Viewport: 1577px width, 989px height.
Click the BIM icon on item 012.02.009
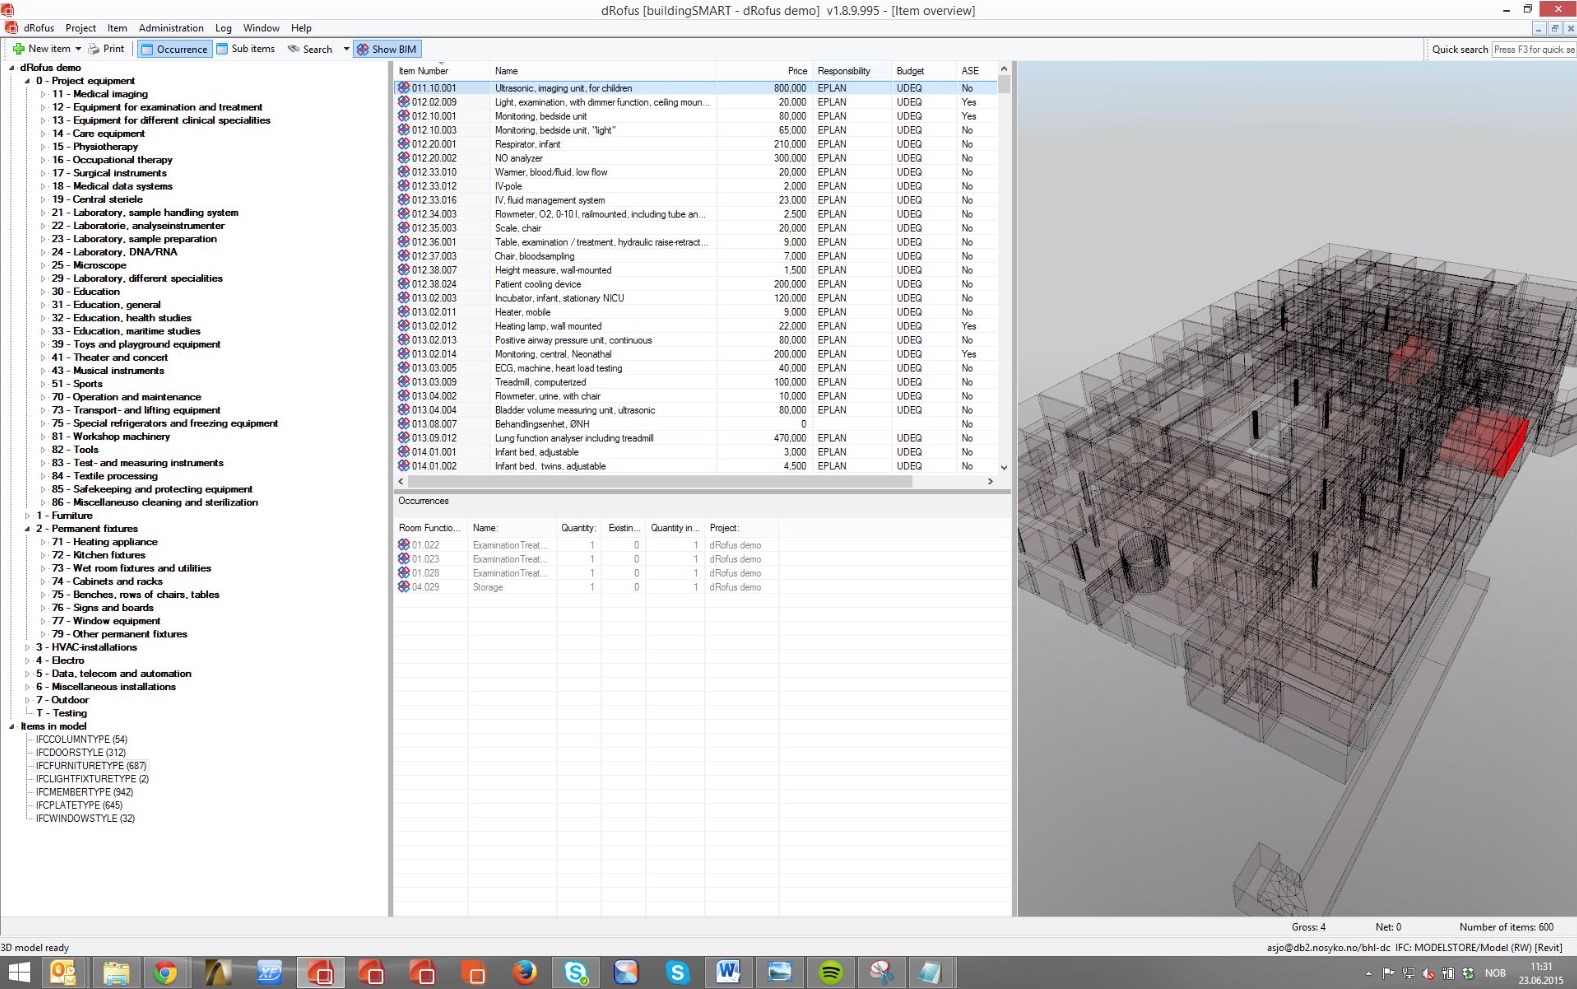404,102
